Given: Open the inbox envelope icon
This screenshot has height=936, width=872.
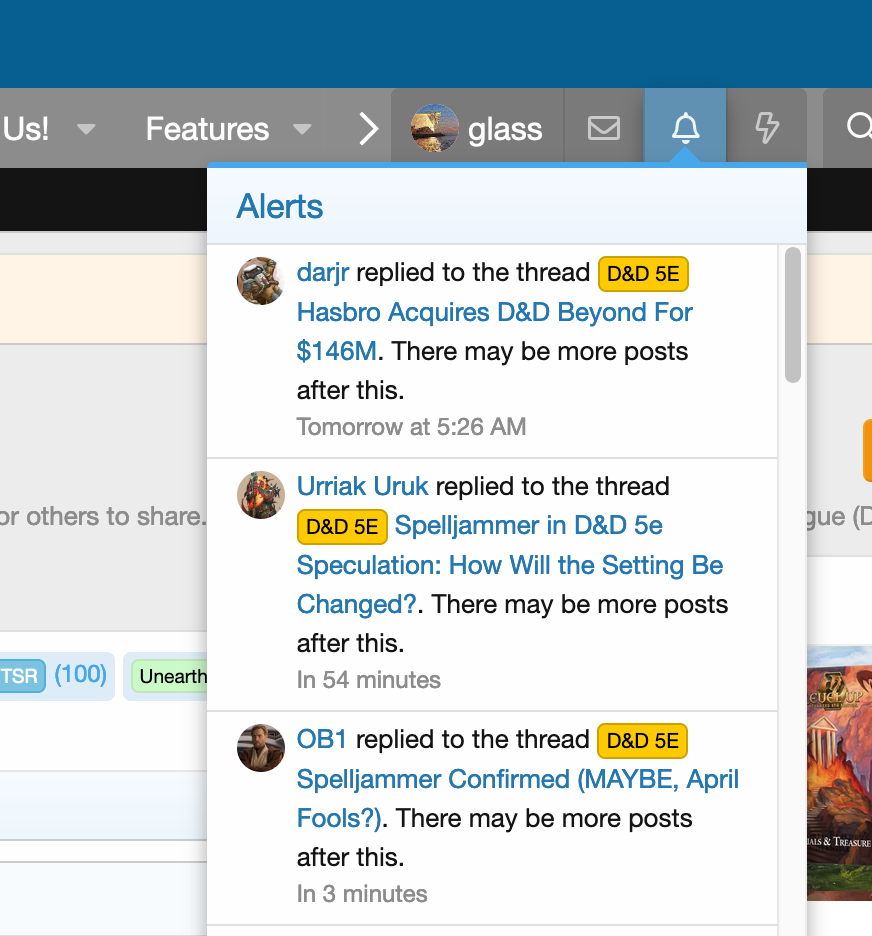Looking at the screenshot, I should (x=603, y=128).
